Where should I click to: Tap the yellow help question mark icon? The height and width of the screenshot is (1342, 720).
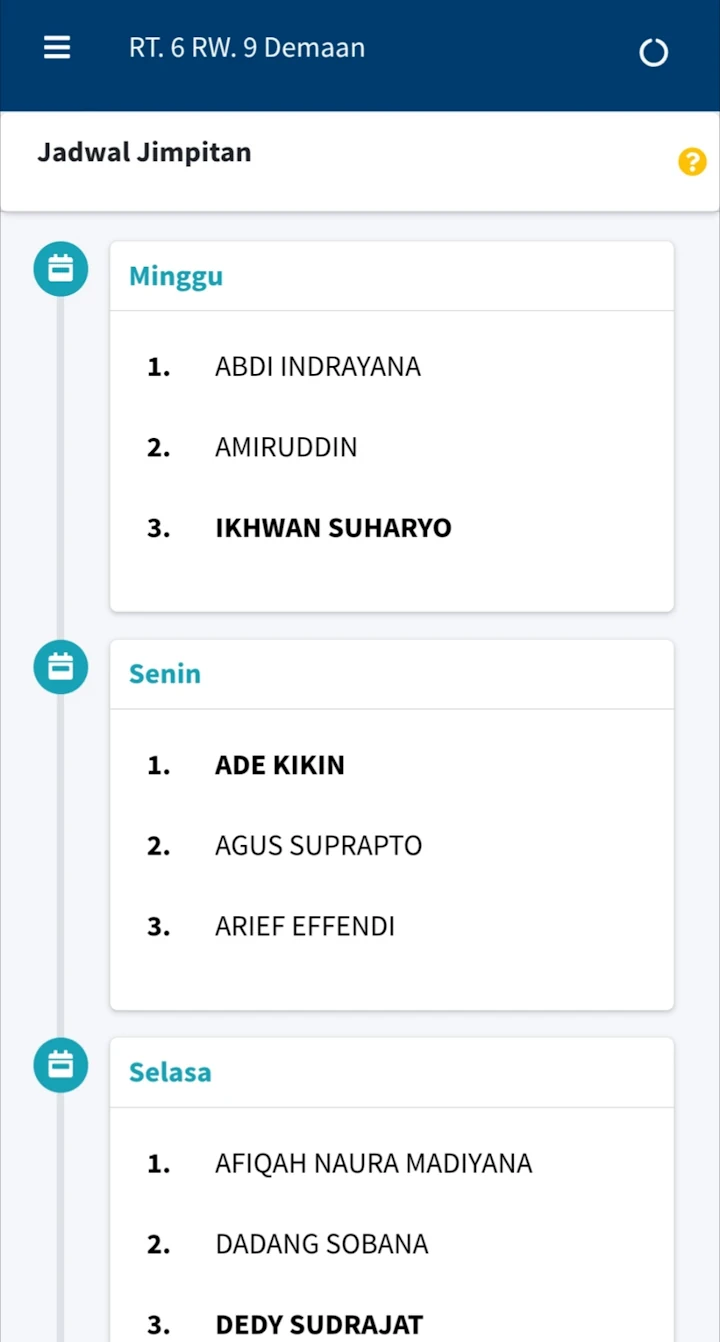692,162
